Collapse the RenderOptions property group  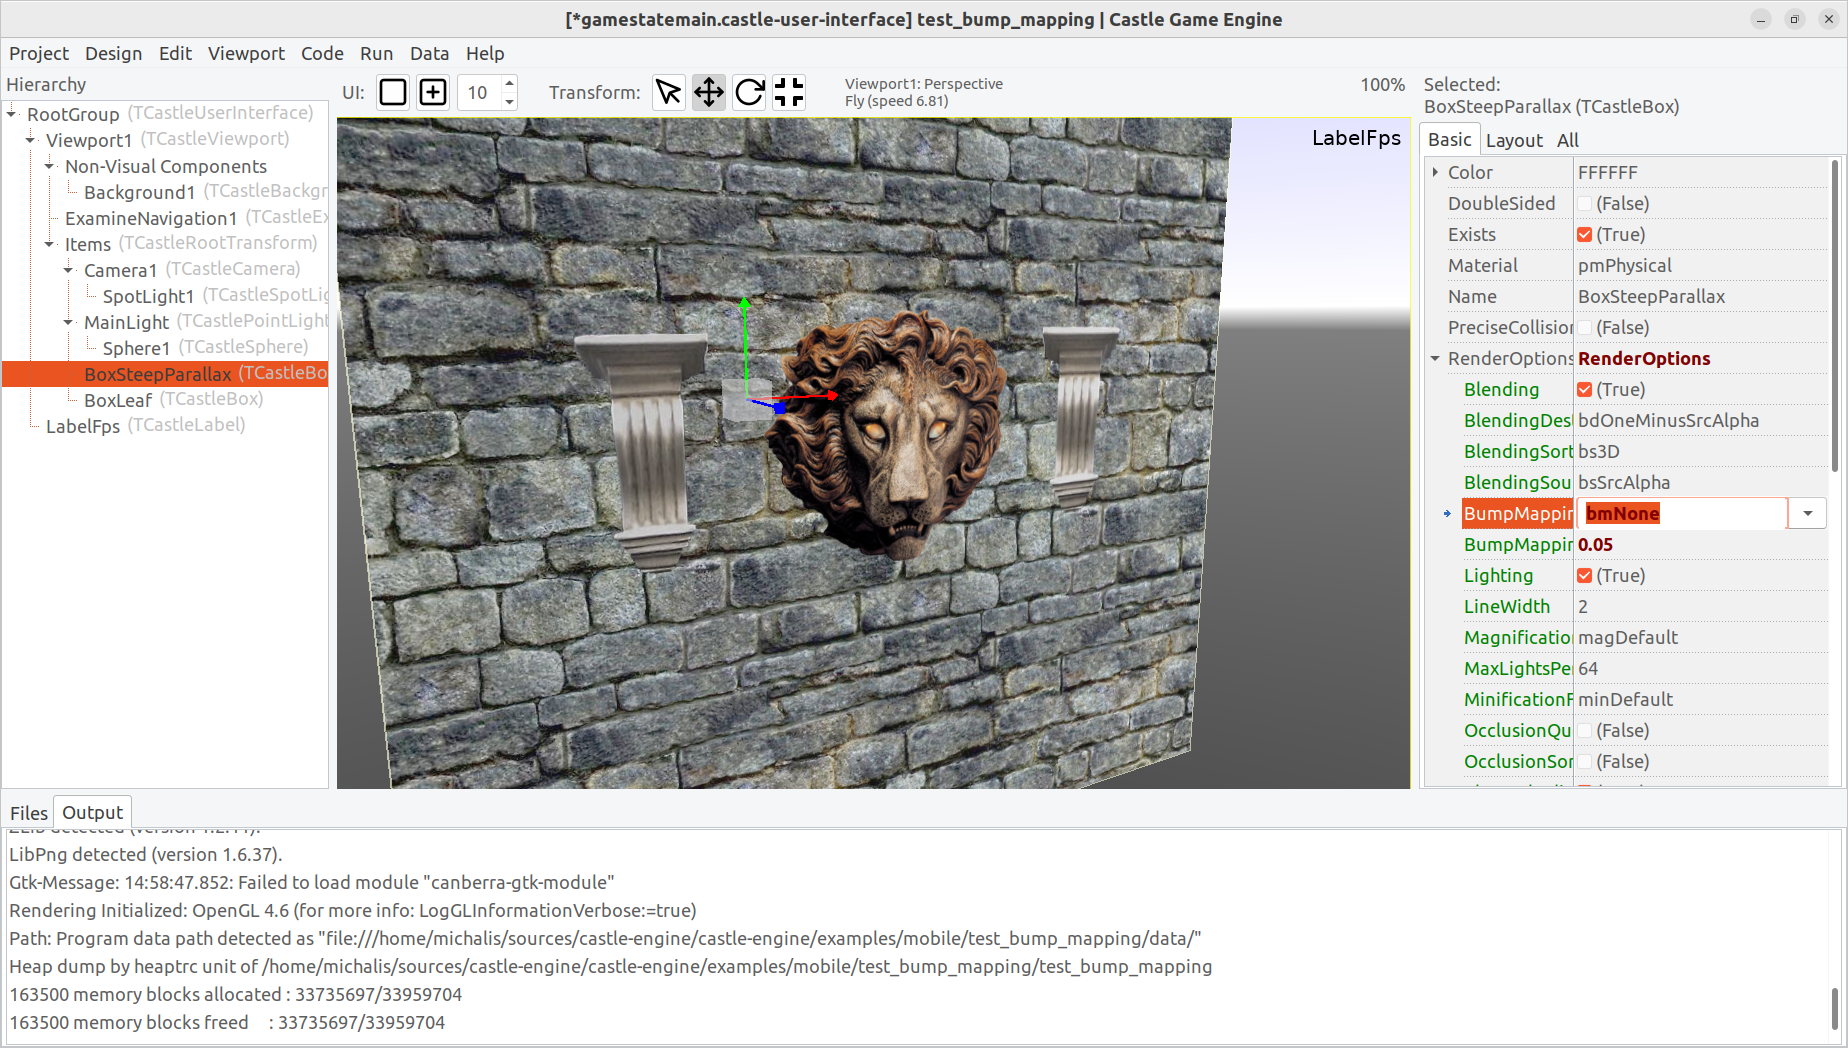tap(1435, 358)
